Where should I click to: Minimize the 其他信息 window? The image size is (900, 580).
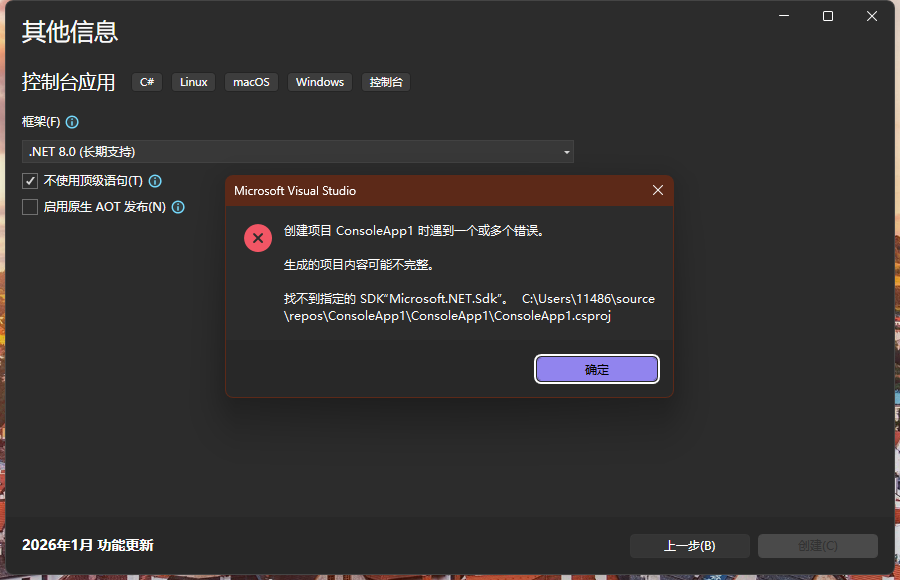[784, 16]
